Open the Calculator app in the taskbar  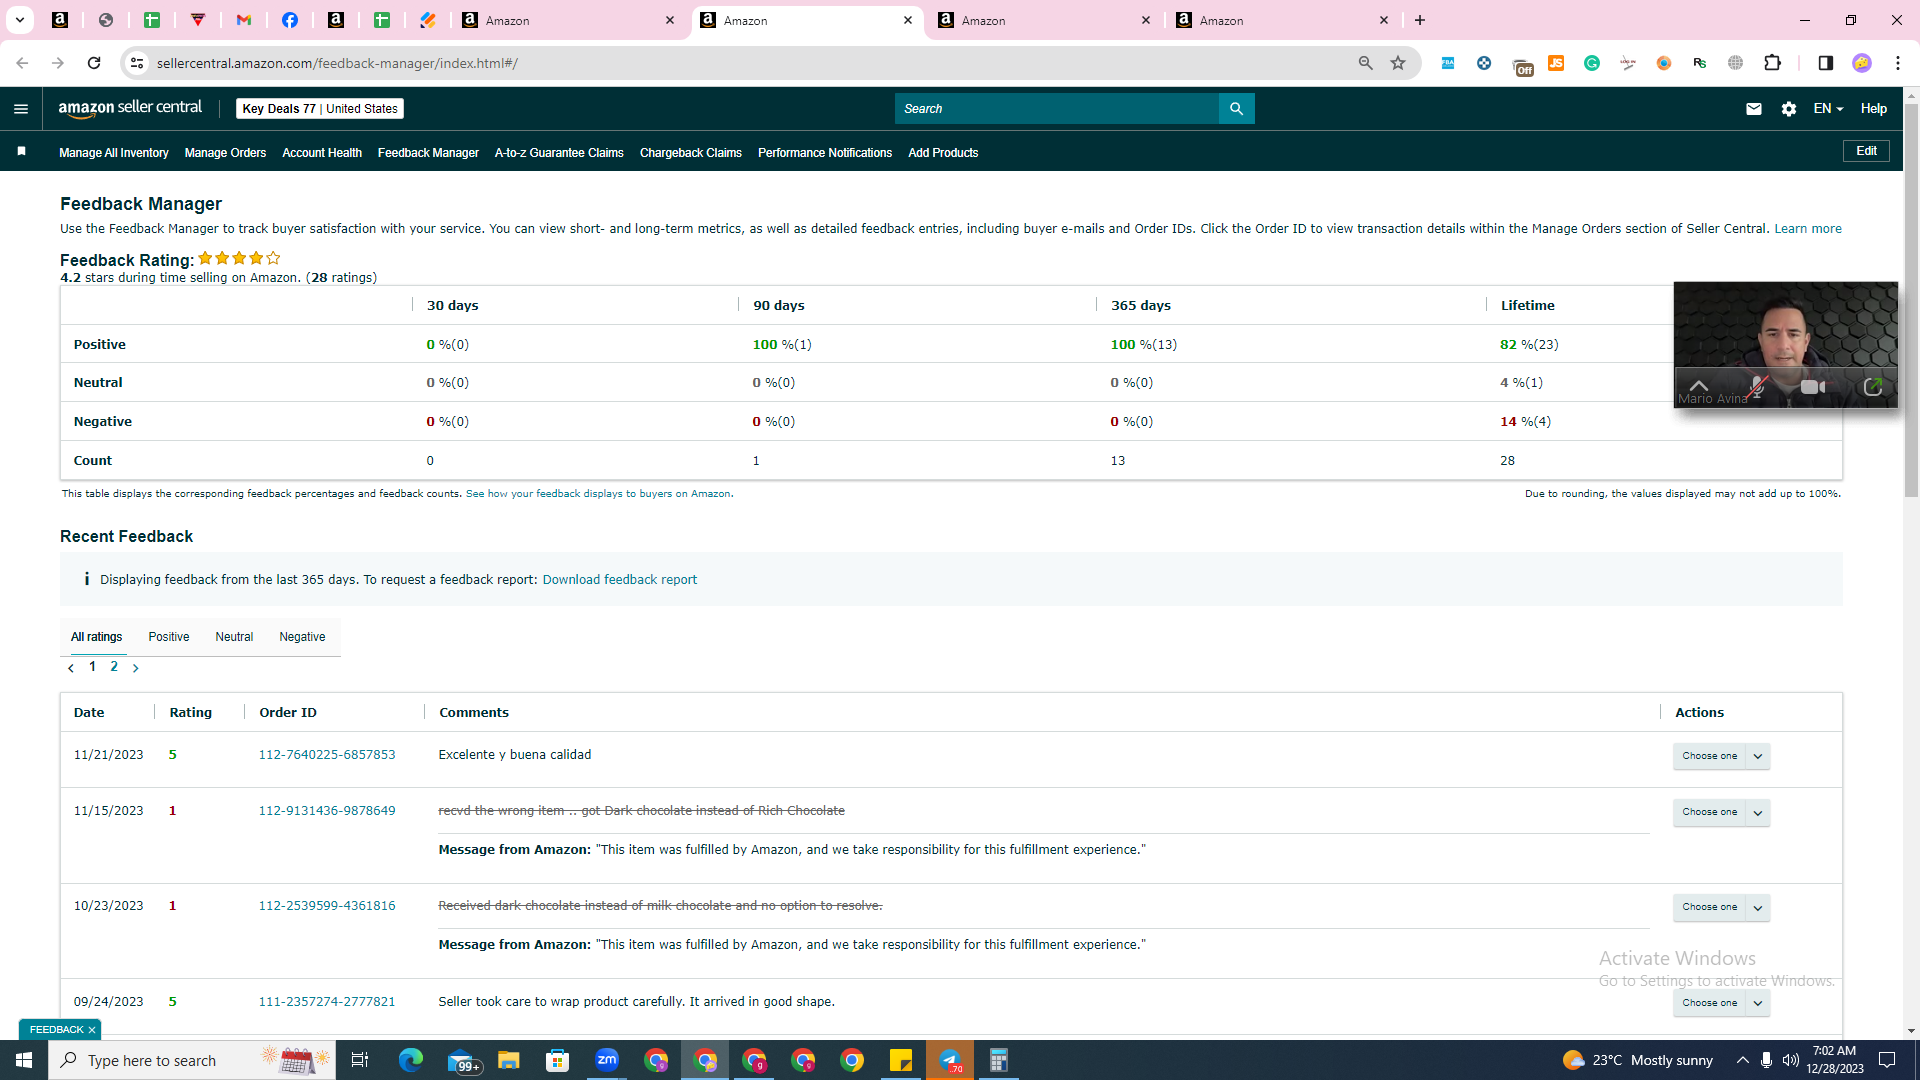pyautogui.click(x=999, y=1060)
